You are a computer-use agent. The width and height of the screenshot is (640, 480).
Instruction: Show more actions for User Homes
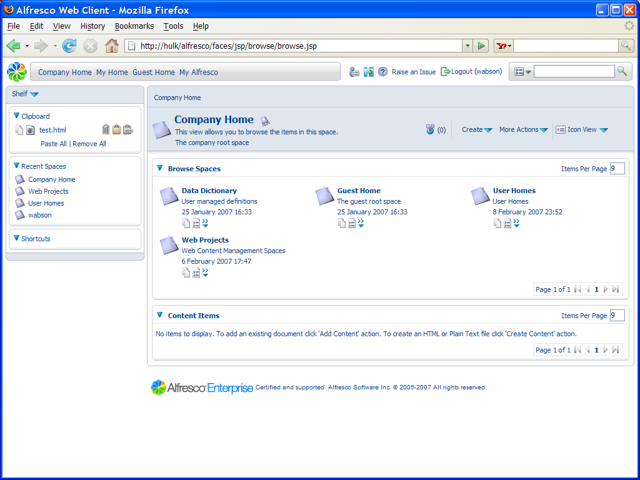[516, 223]
